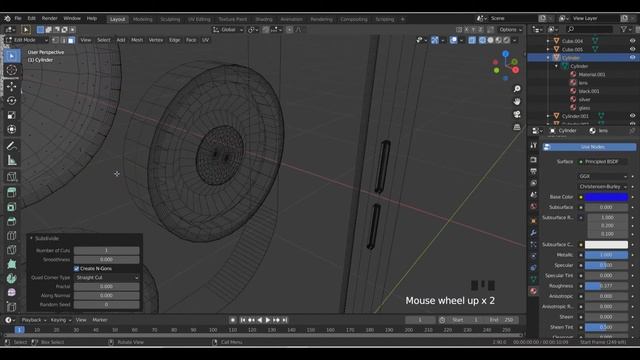Switch to the Modeling workspace tab

tap(142, 19)
